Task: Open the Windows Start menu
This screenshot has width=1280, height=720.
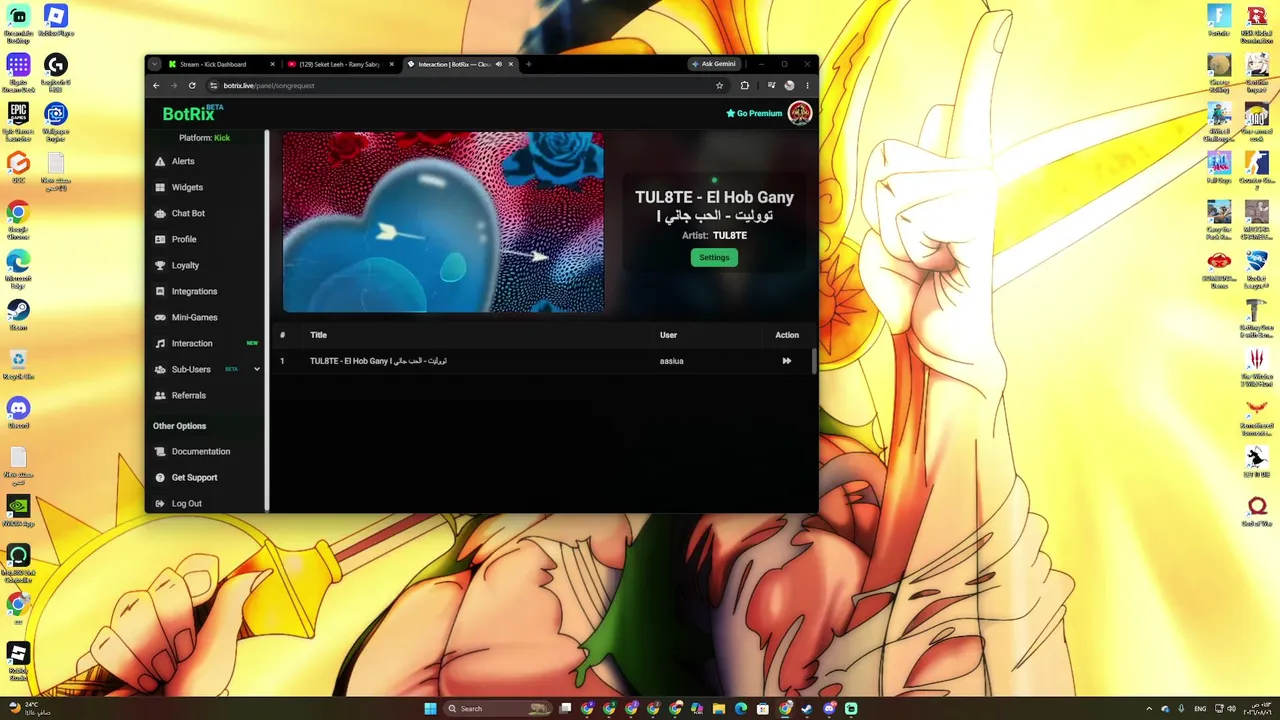Action: click(430, 709)
